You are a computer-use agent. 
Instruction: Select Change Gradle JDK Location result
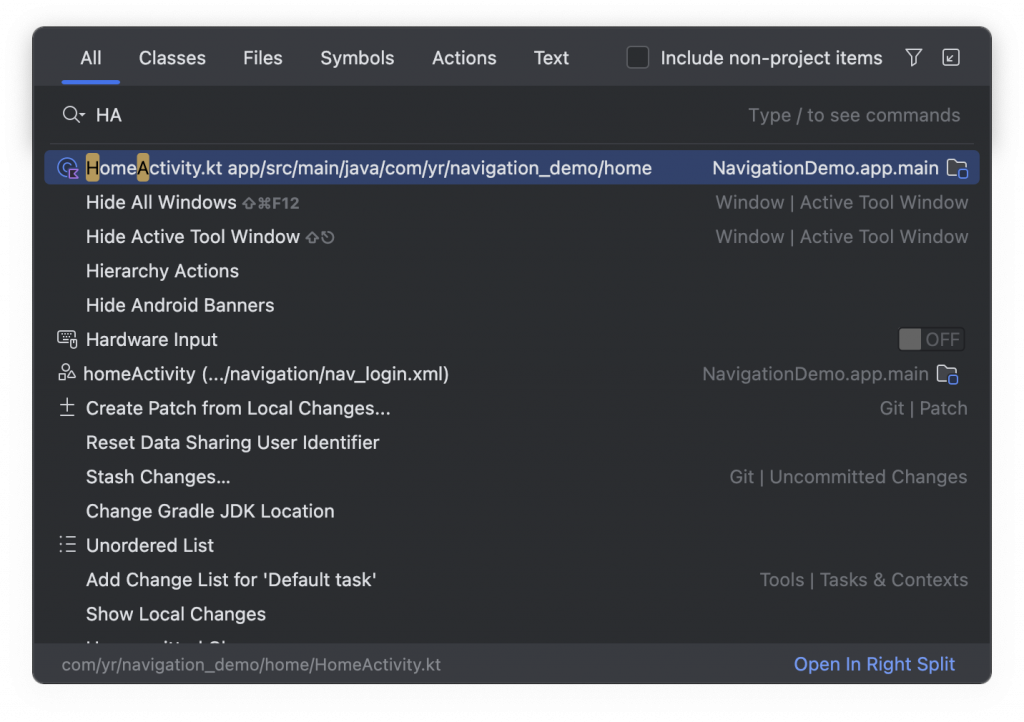(210, 511)
